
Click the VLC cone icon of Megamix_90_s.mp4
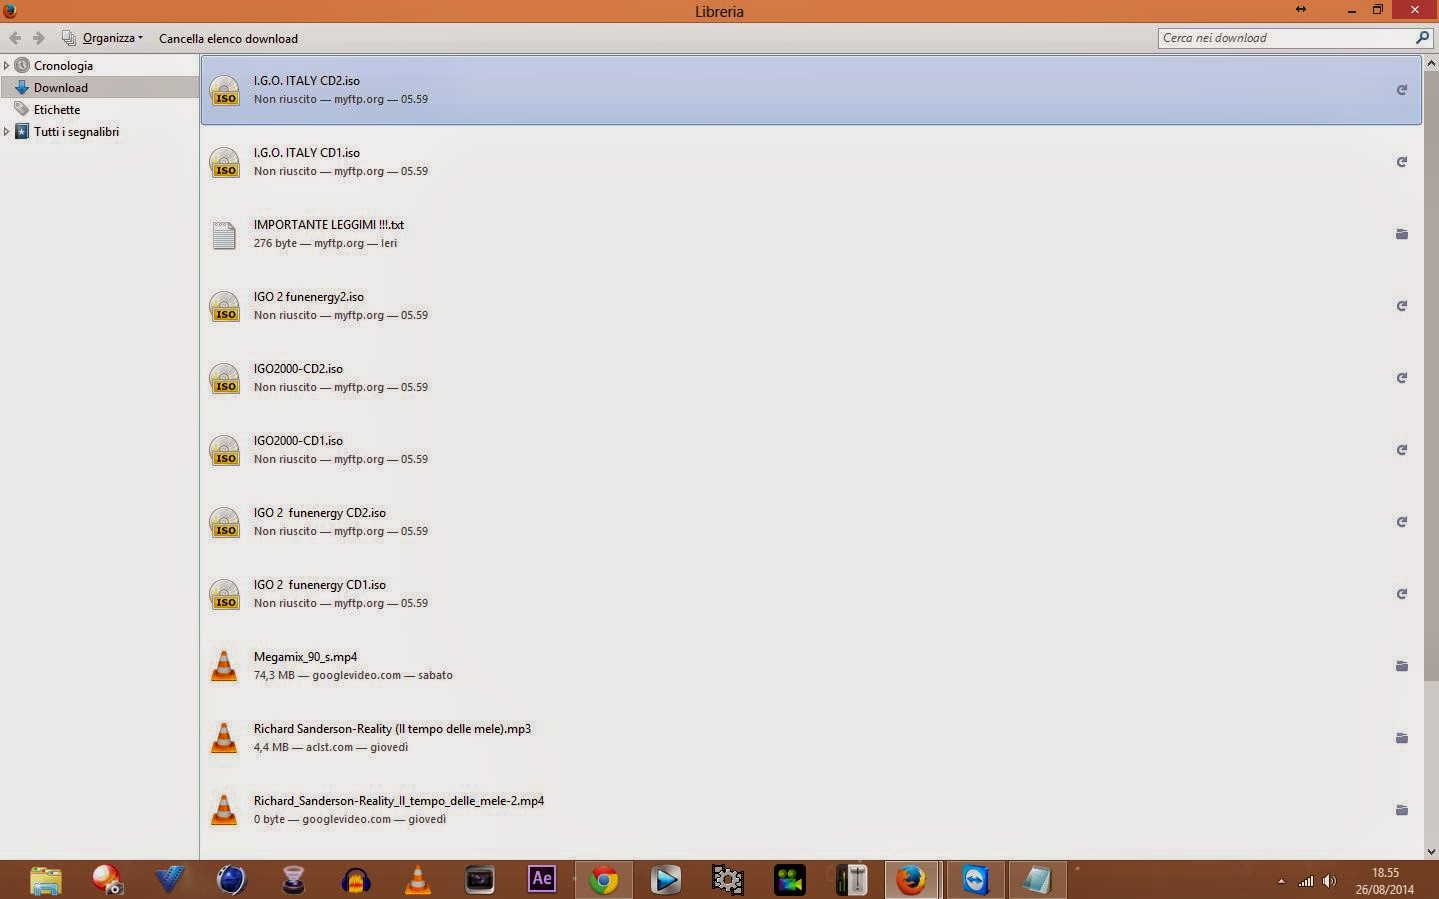[224, 666]
